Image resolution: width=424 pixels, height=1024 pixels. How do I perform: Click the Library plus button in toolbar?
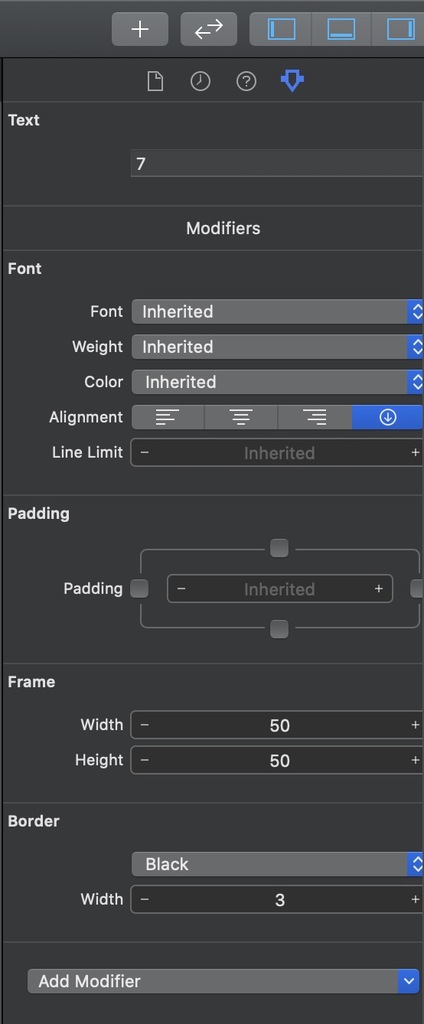[x=140, y=29]
